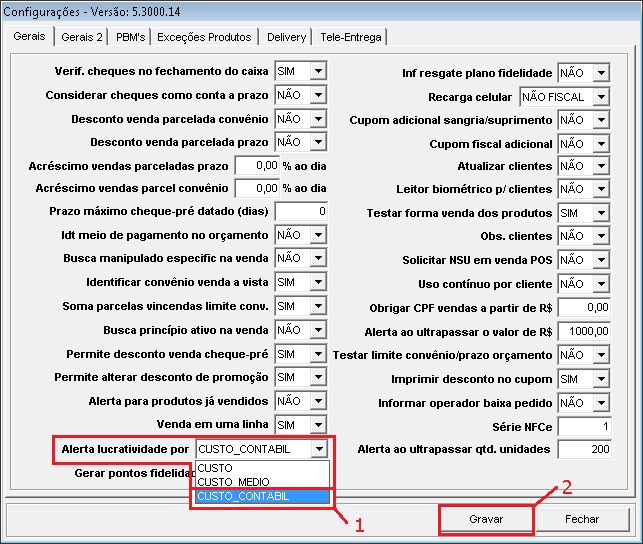Edit Série NFCe input field
This screenshot has width=643, height=544.
point(584,427)
